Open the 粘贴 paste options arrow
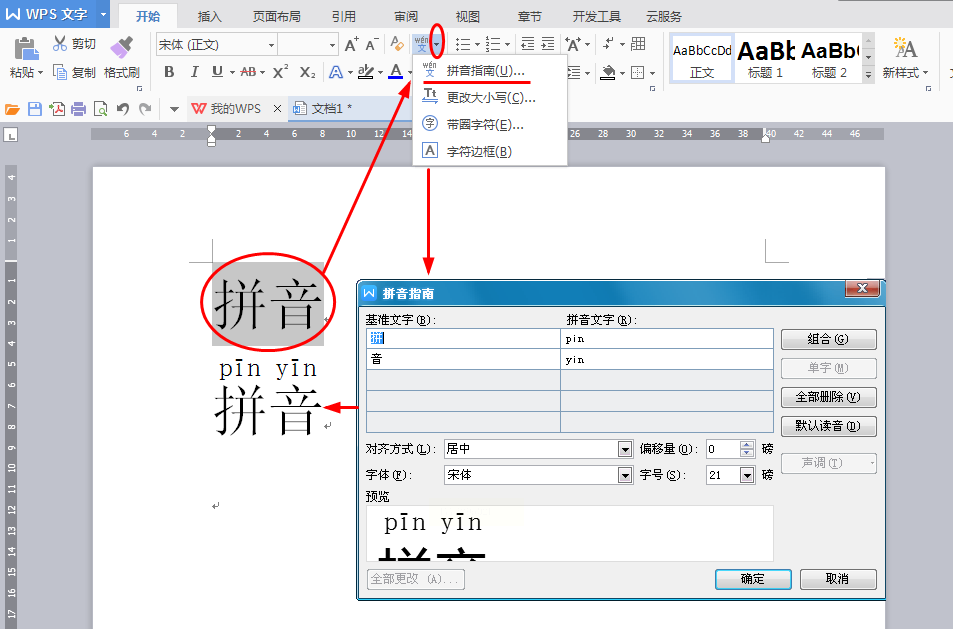The height and width of the screenshot is (629, 953). (41, 73)
